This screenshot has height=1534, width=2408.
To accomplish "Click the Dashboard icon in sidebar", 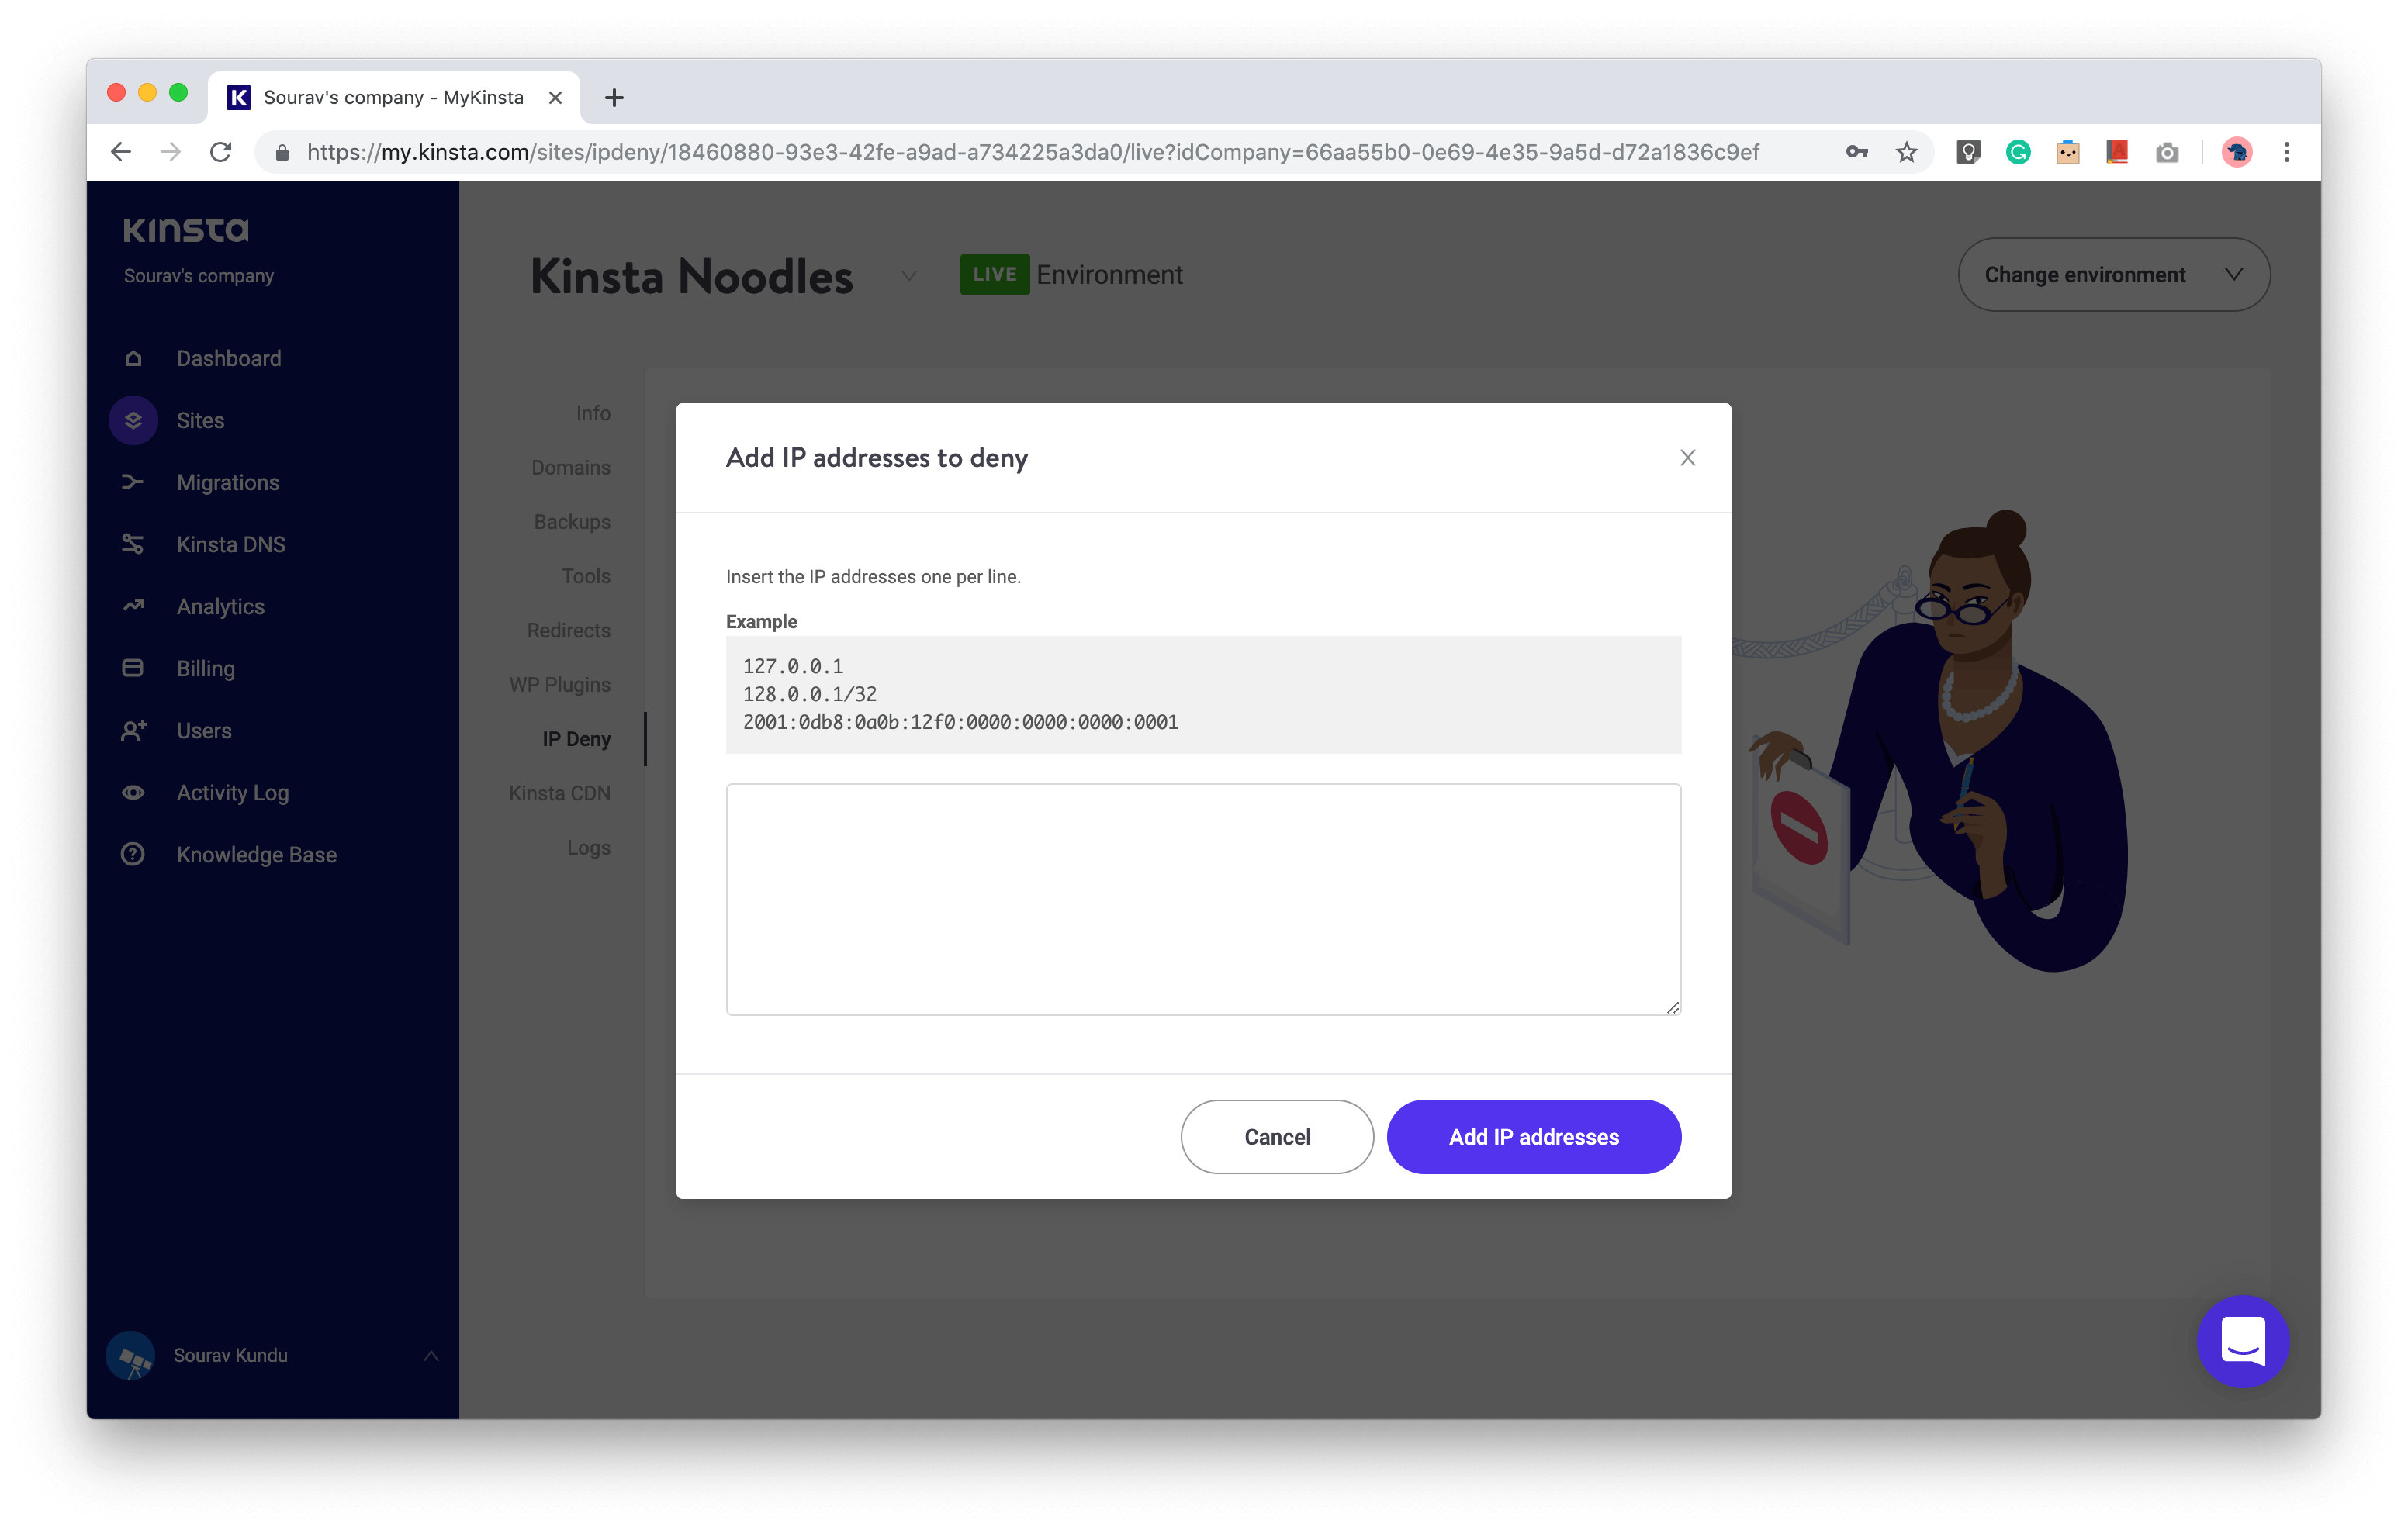I will (x=135, y=358).
